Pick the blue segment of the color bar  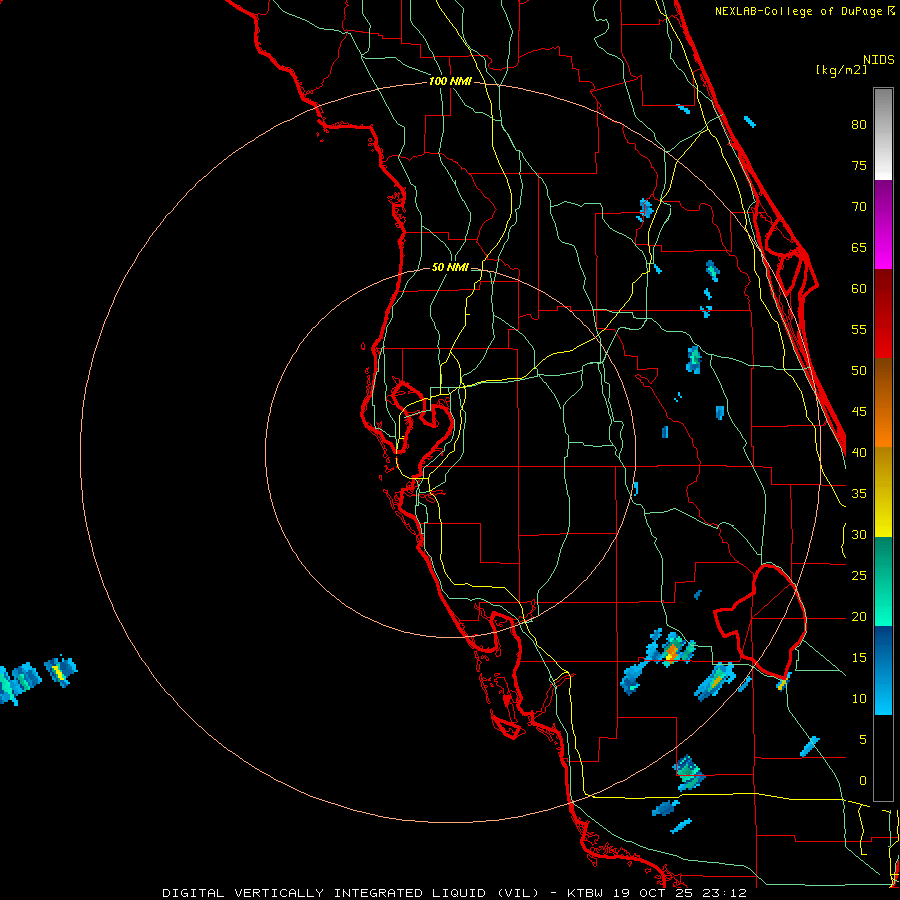click(x=883, y=670)
